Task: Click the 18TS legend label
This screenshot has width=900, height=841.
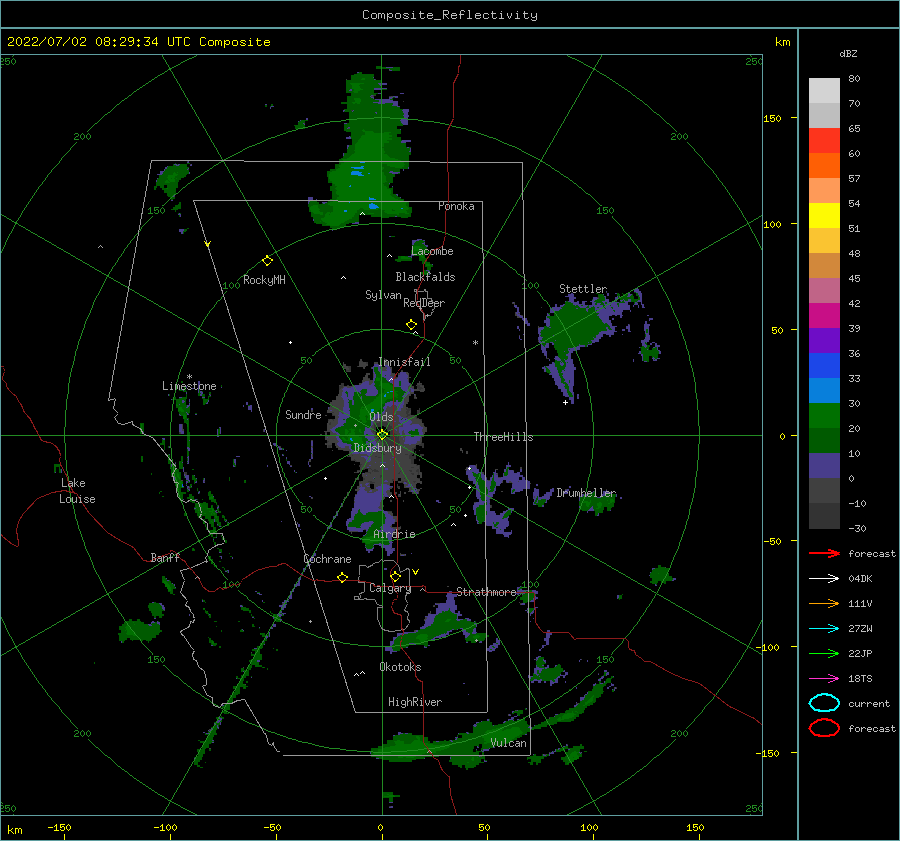Action: click(x=860, y=679)
